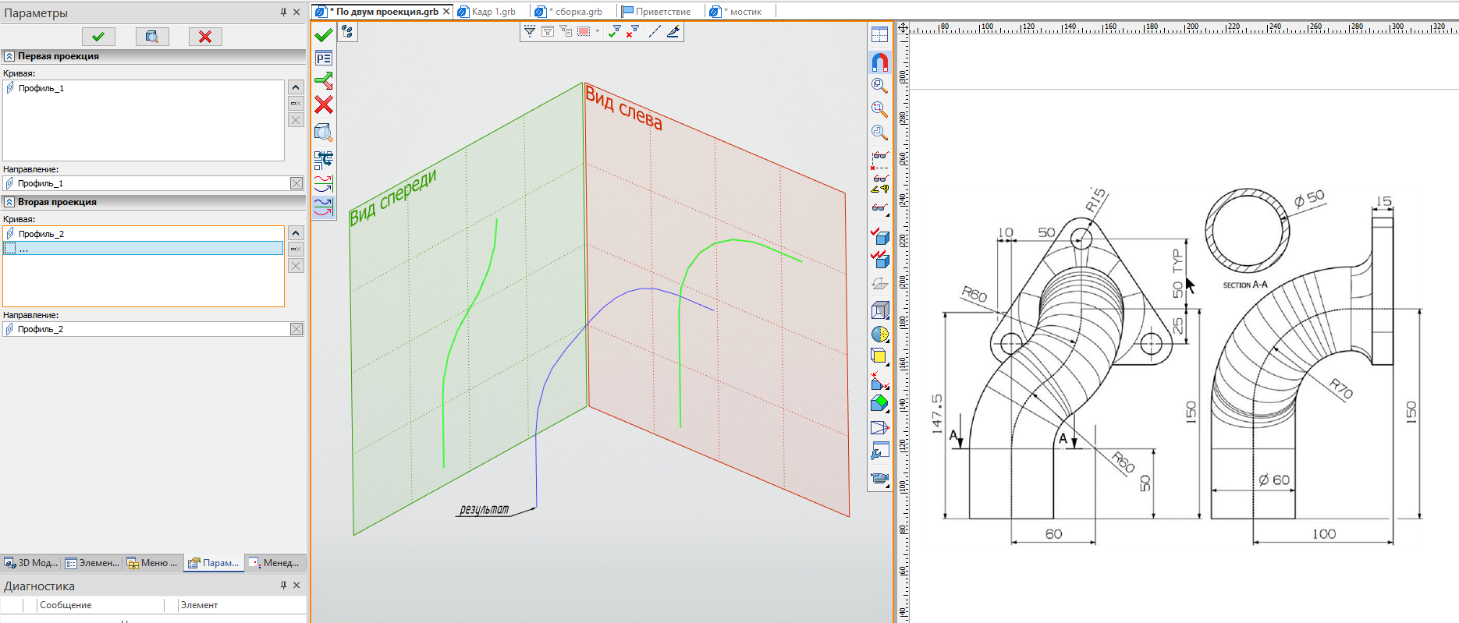
Task: Click the preview magnifier cube icon in toolbar
Action: coord(323,132)
